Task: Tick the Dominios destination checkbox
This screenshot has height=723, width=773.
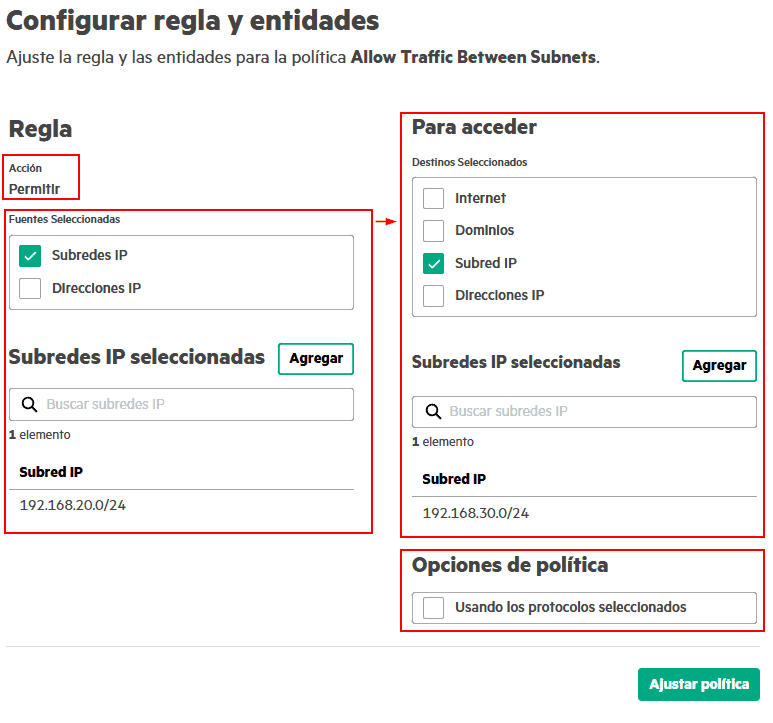Action: point(433,231)
